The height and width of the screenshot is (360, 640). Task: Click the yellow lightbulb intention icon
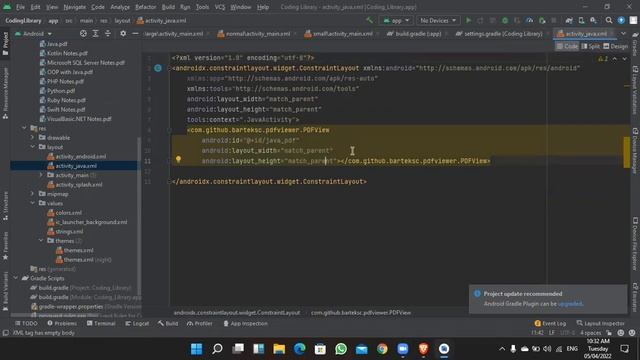(x=178, y=160)
